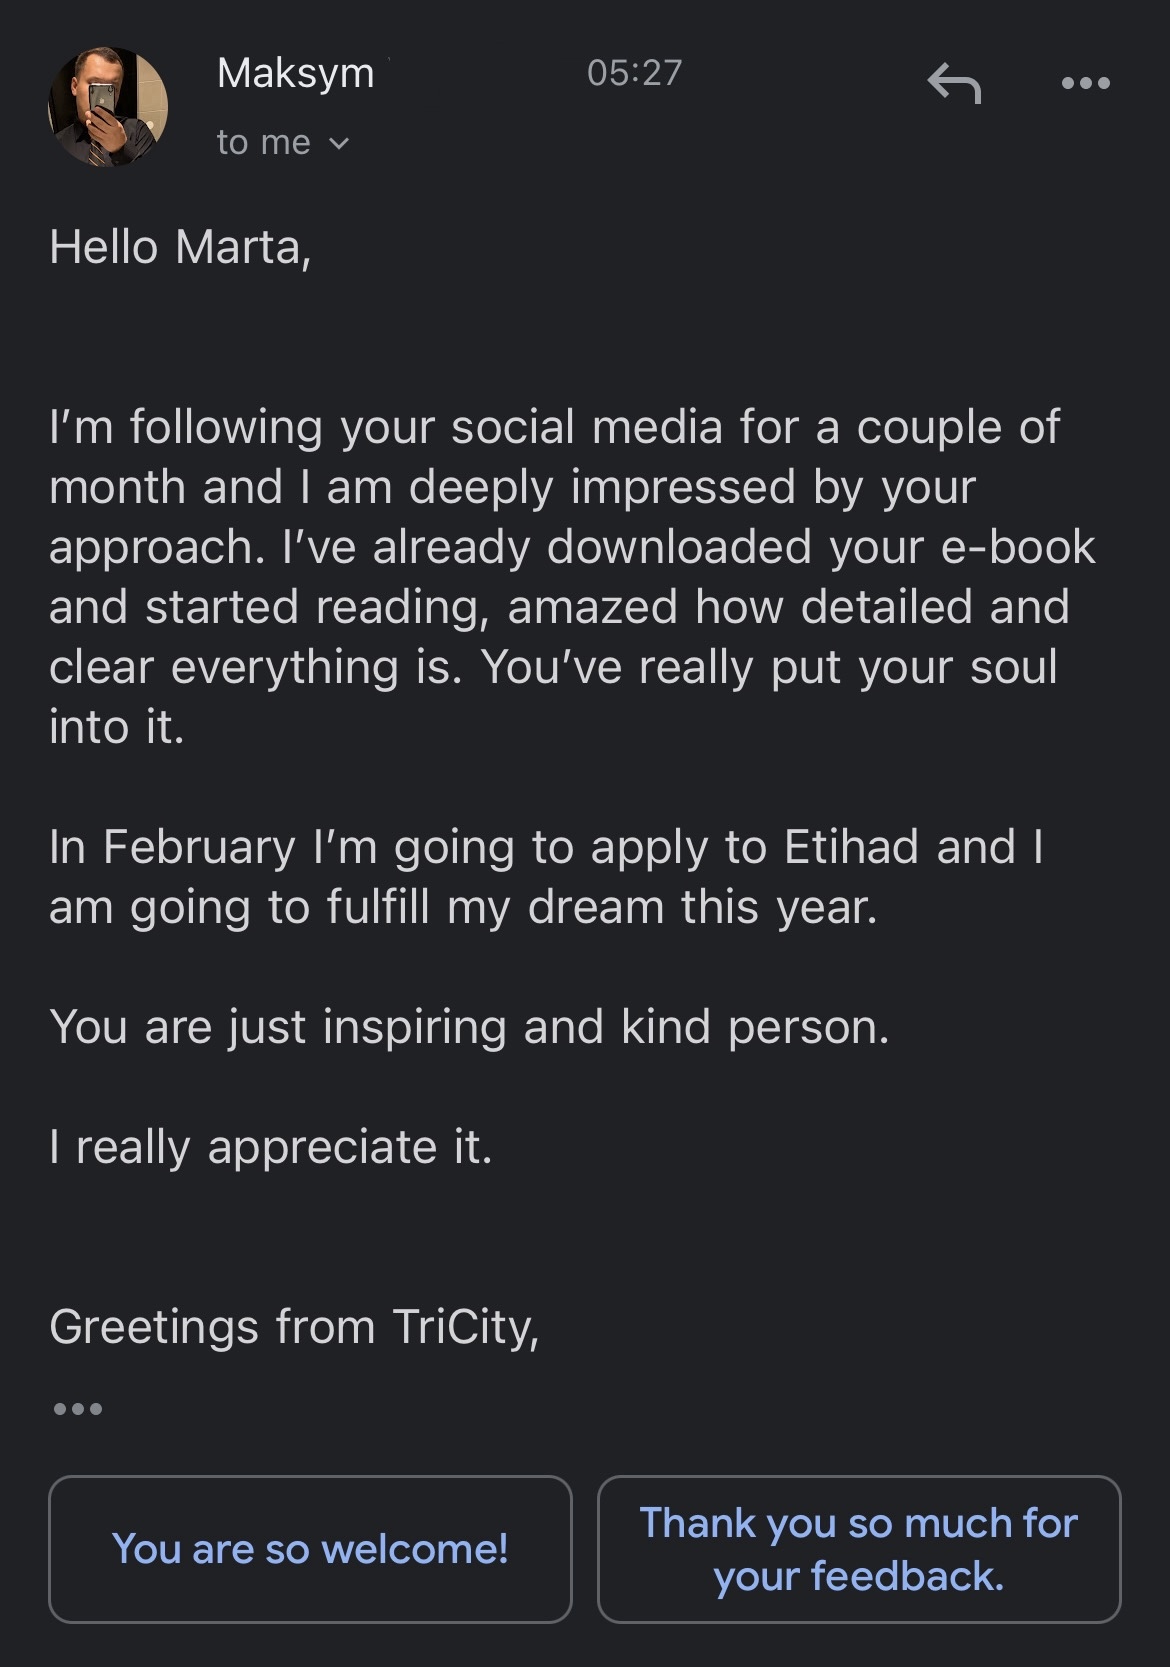
Task: Tap the words "deeply impressed" in the body
Action: coord(602,487)
